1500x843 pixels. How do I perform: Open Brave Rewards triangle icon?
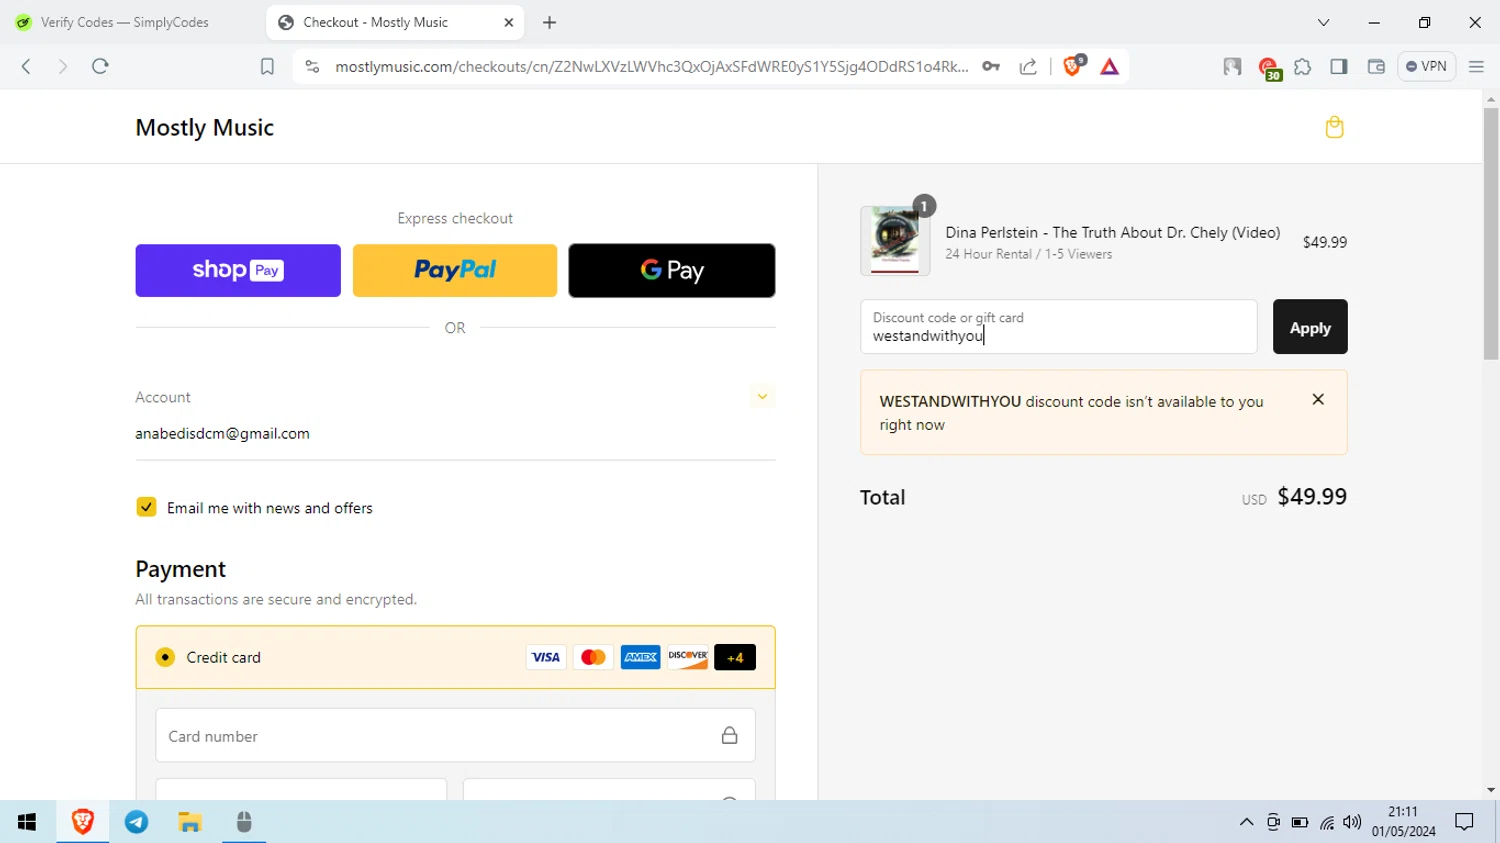pos(1110,67)
